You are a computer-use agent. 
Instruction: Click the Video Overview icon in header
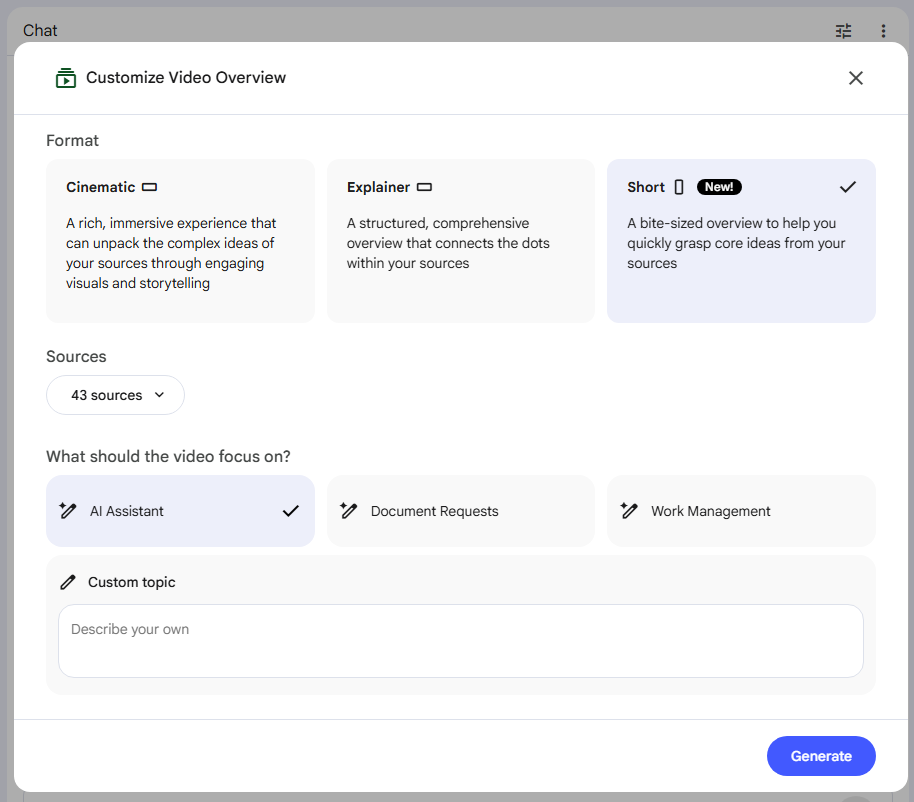coord(66,78)
